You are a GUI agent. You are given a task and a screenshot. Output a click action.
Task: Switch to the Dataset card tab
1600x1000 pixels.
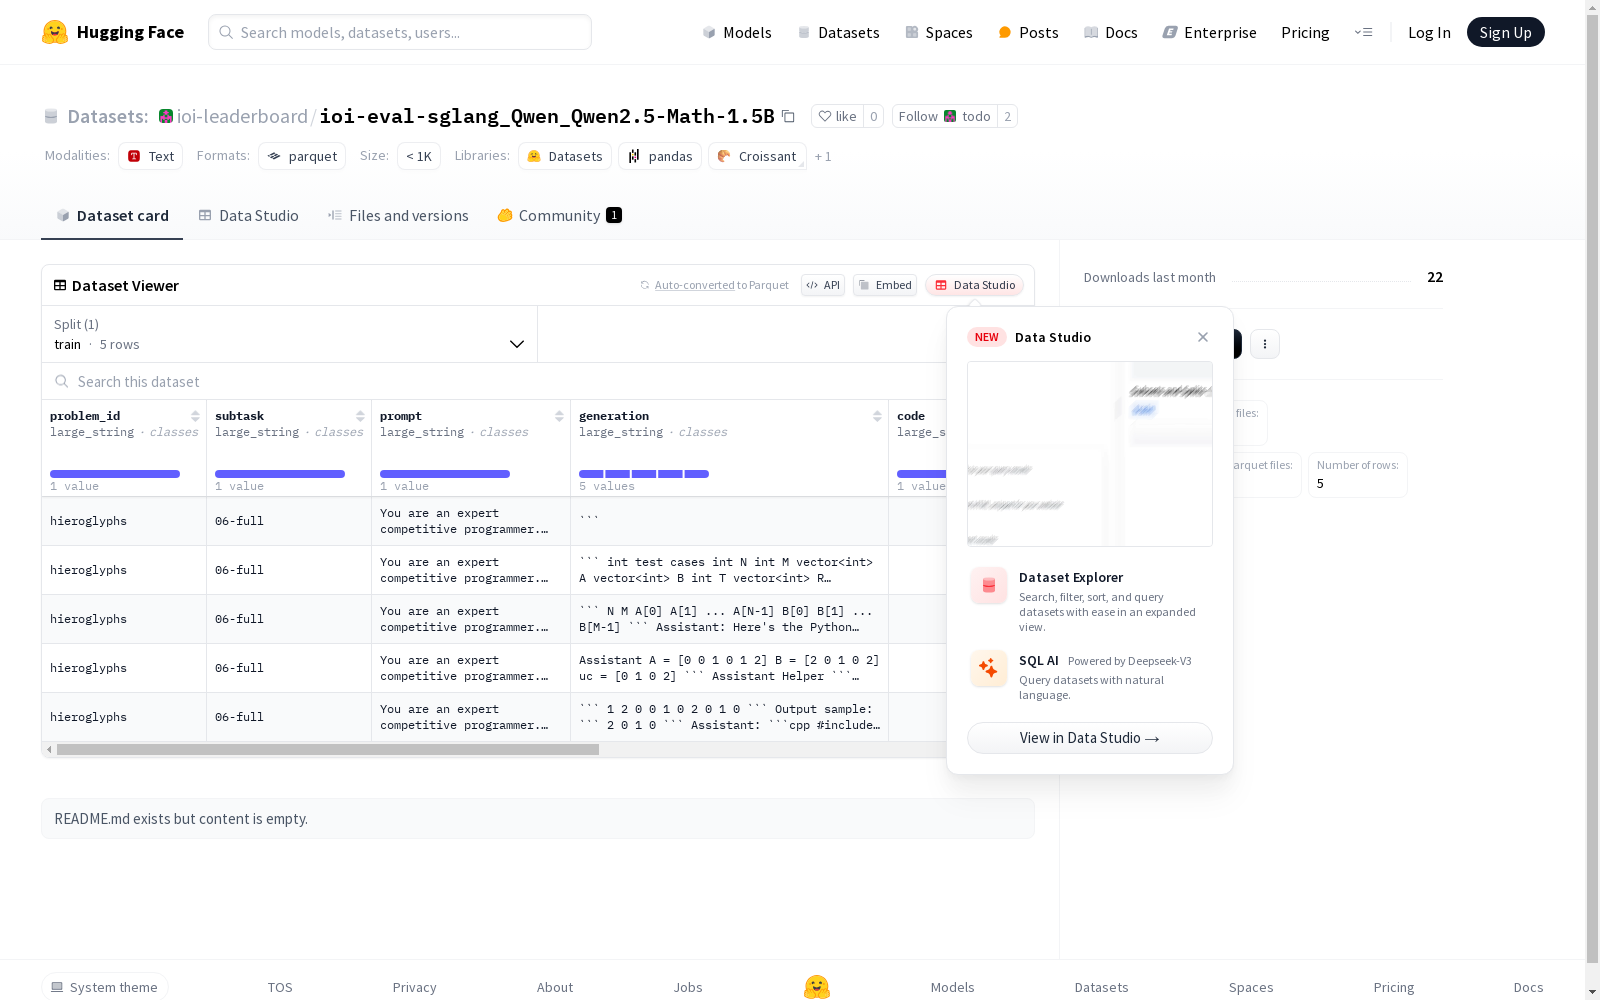[112, 216]
